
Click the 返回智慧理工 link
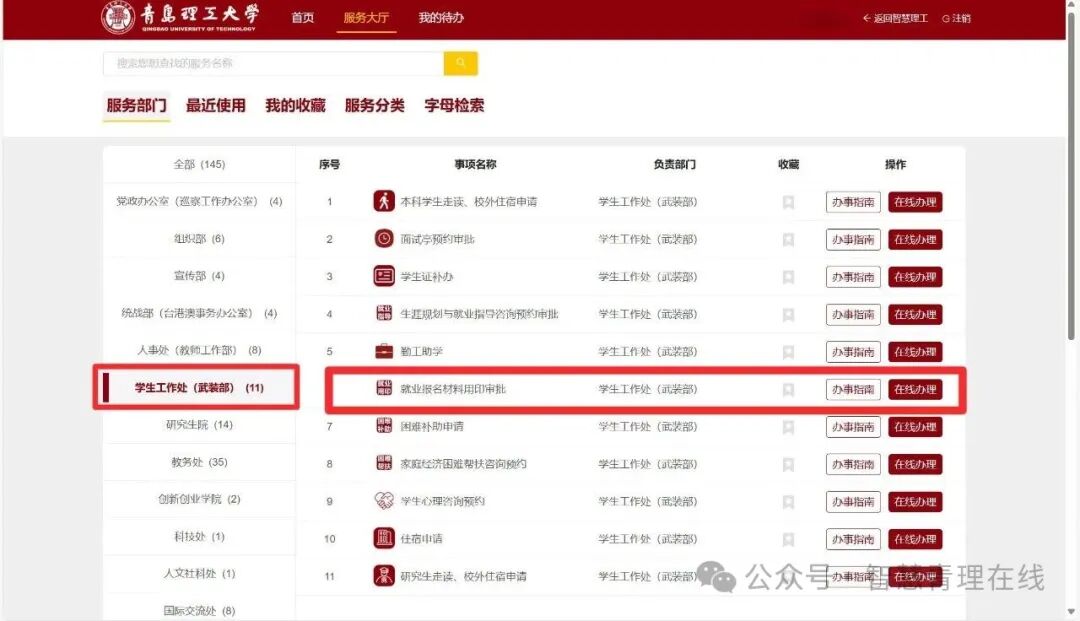tap(895, 19)
